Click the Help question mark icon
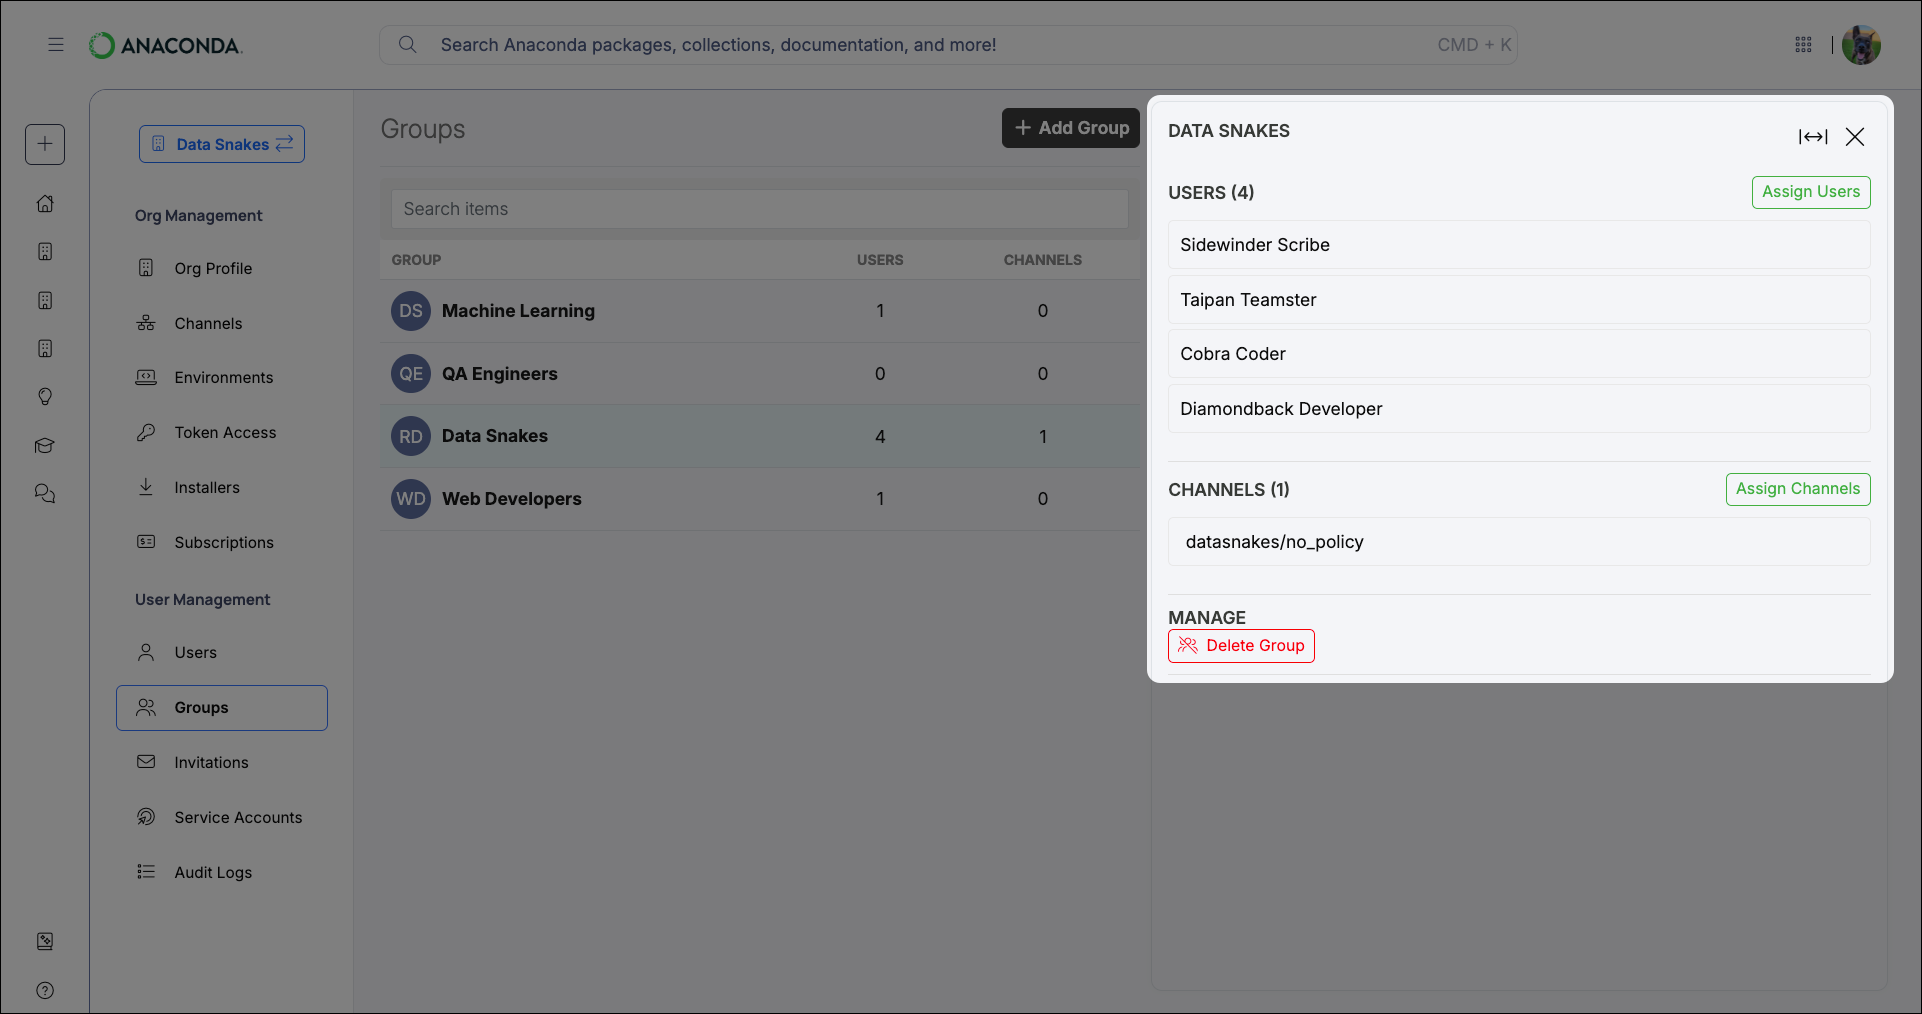The height and width of the screenshot is (1014, 1922). pyautogui.click(x=45, y=990)
